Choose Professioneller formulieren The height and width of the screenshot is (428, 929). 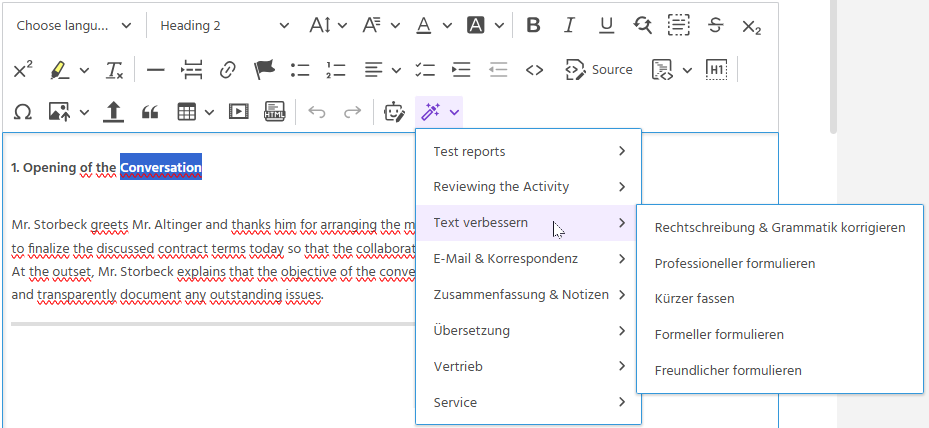coord(780,263)
